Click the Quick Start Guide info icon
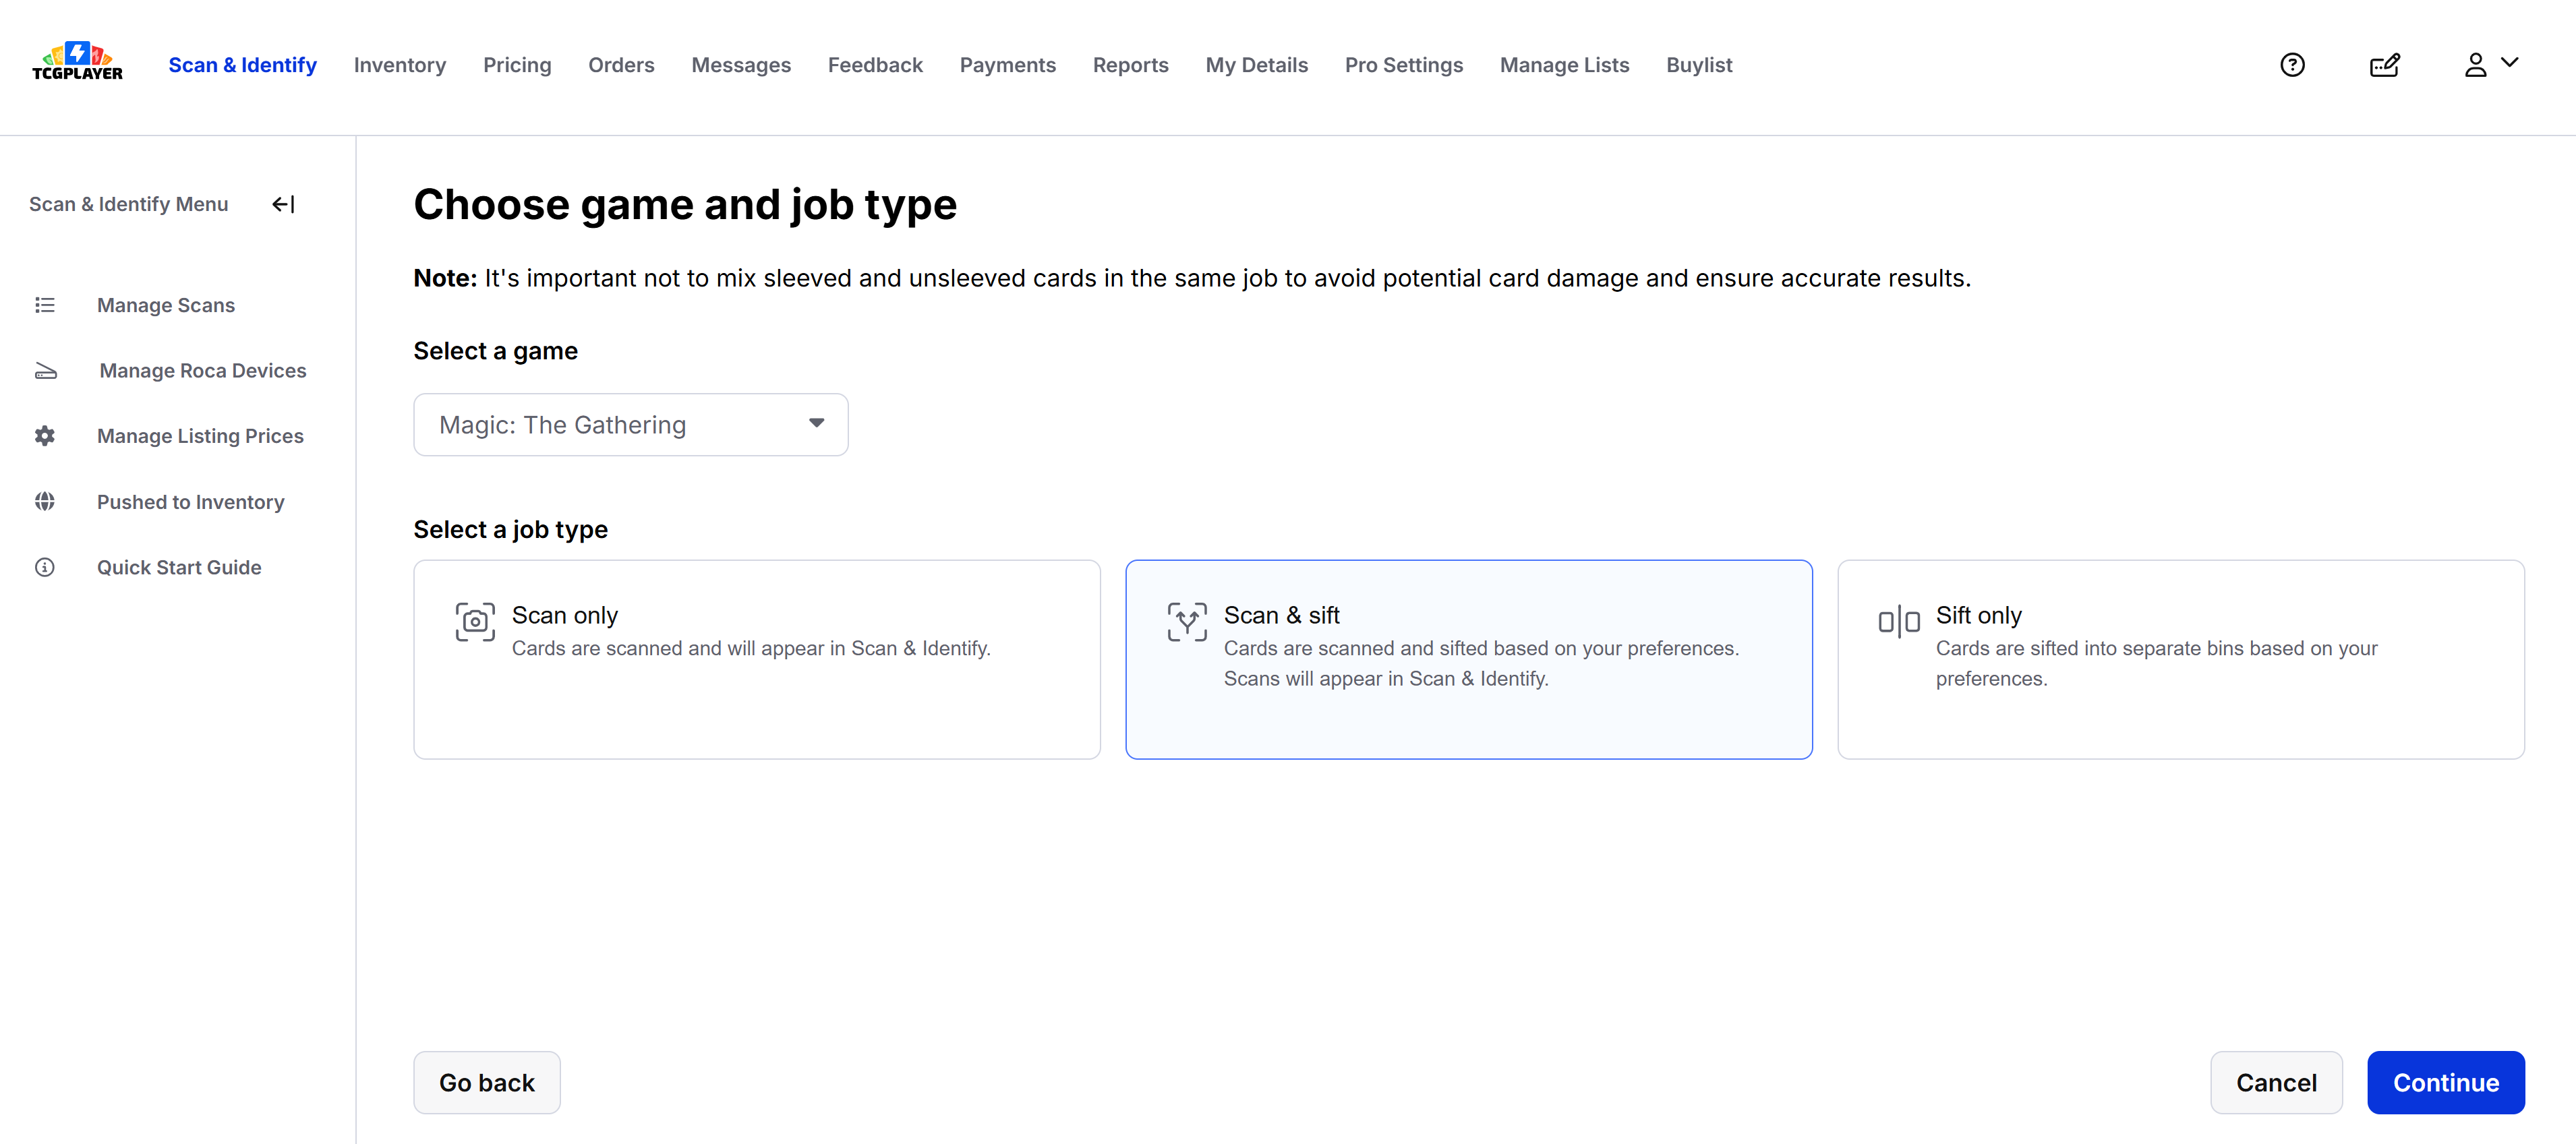2576x1144 pixels. 45,567
